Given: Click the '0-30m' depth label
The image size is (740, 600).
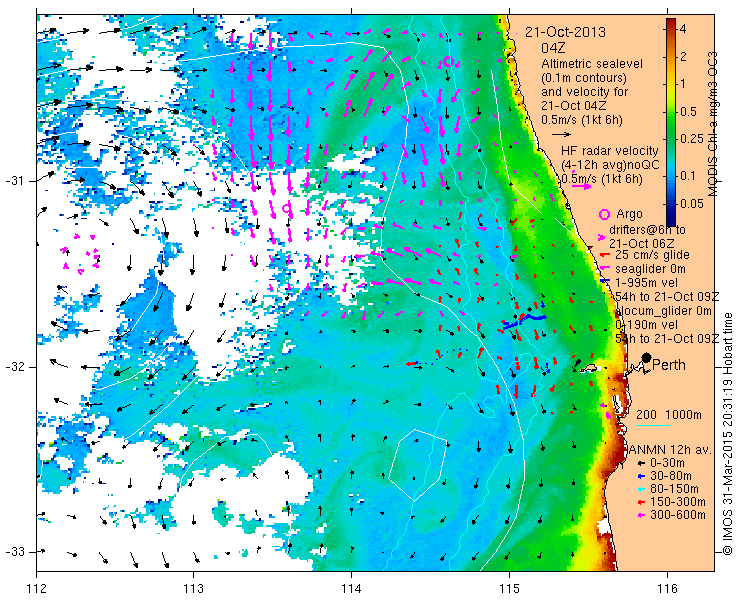Looking at the screenshot, I should 667,463.
